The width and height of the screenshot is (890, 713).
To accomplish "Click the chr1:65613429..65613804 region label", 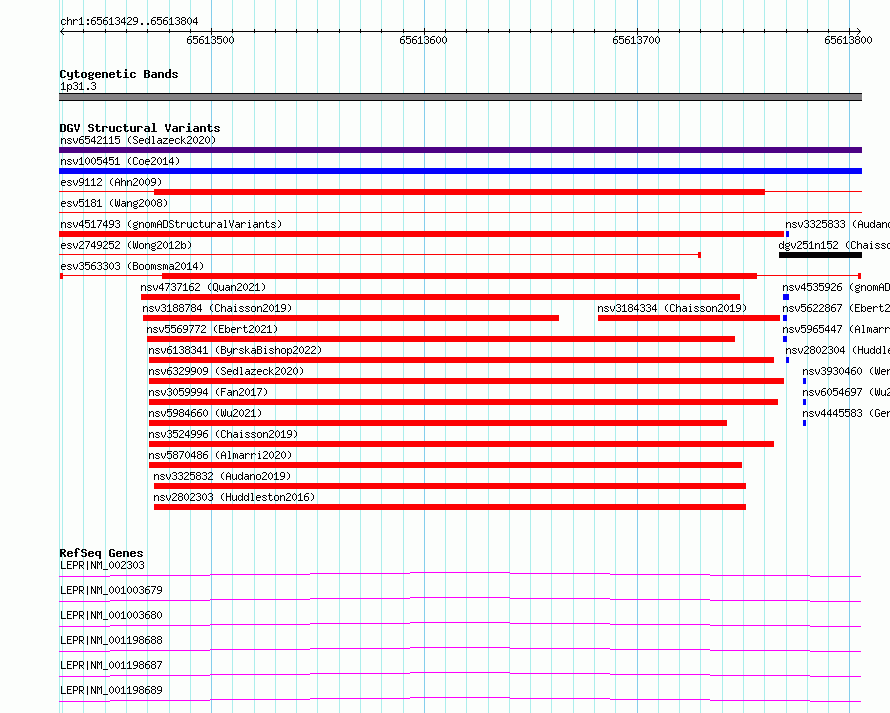I will (x=129, y=22).
